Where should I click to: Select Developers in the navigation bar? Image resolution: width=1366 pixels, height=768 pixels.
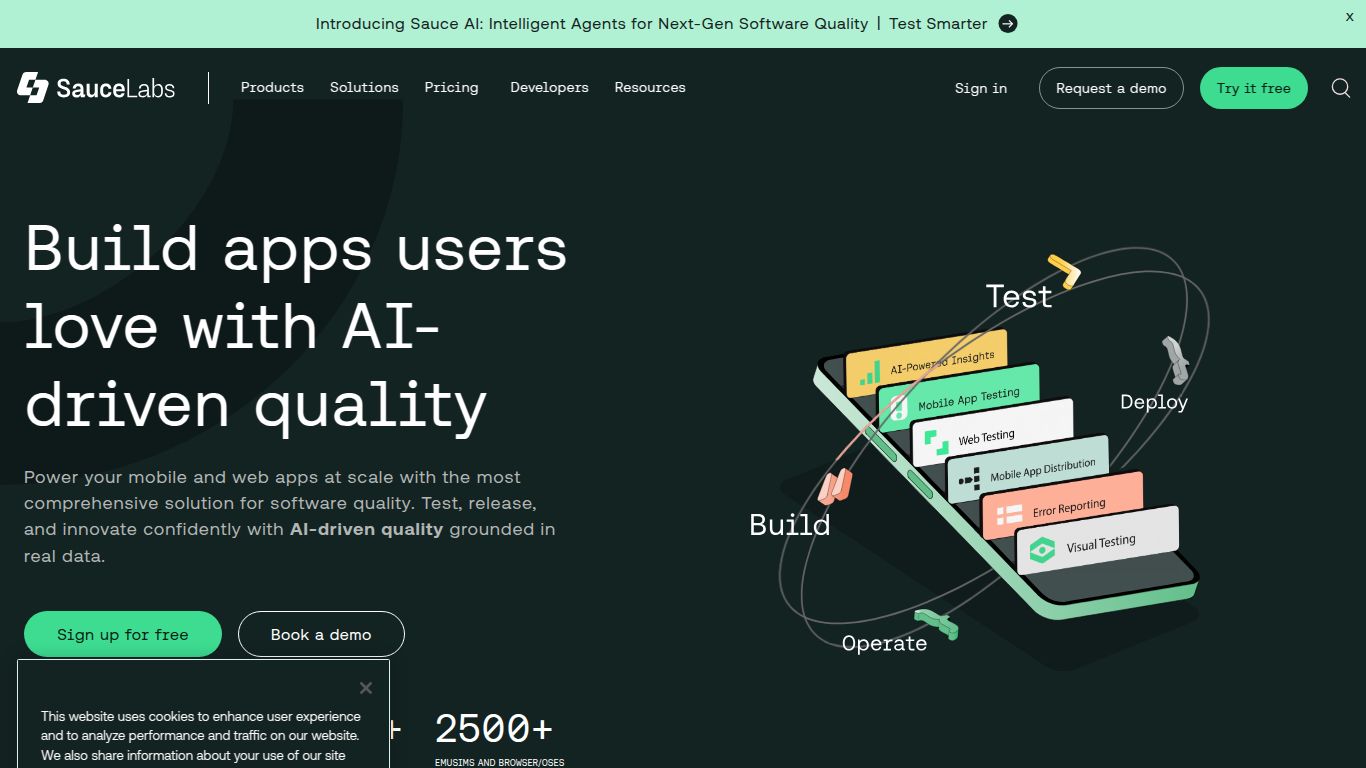point(548,88)
